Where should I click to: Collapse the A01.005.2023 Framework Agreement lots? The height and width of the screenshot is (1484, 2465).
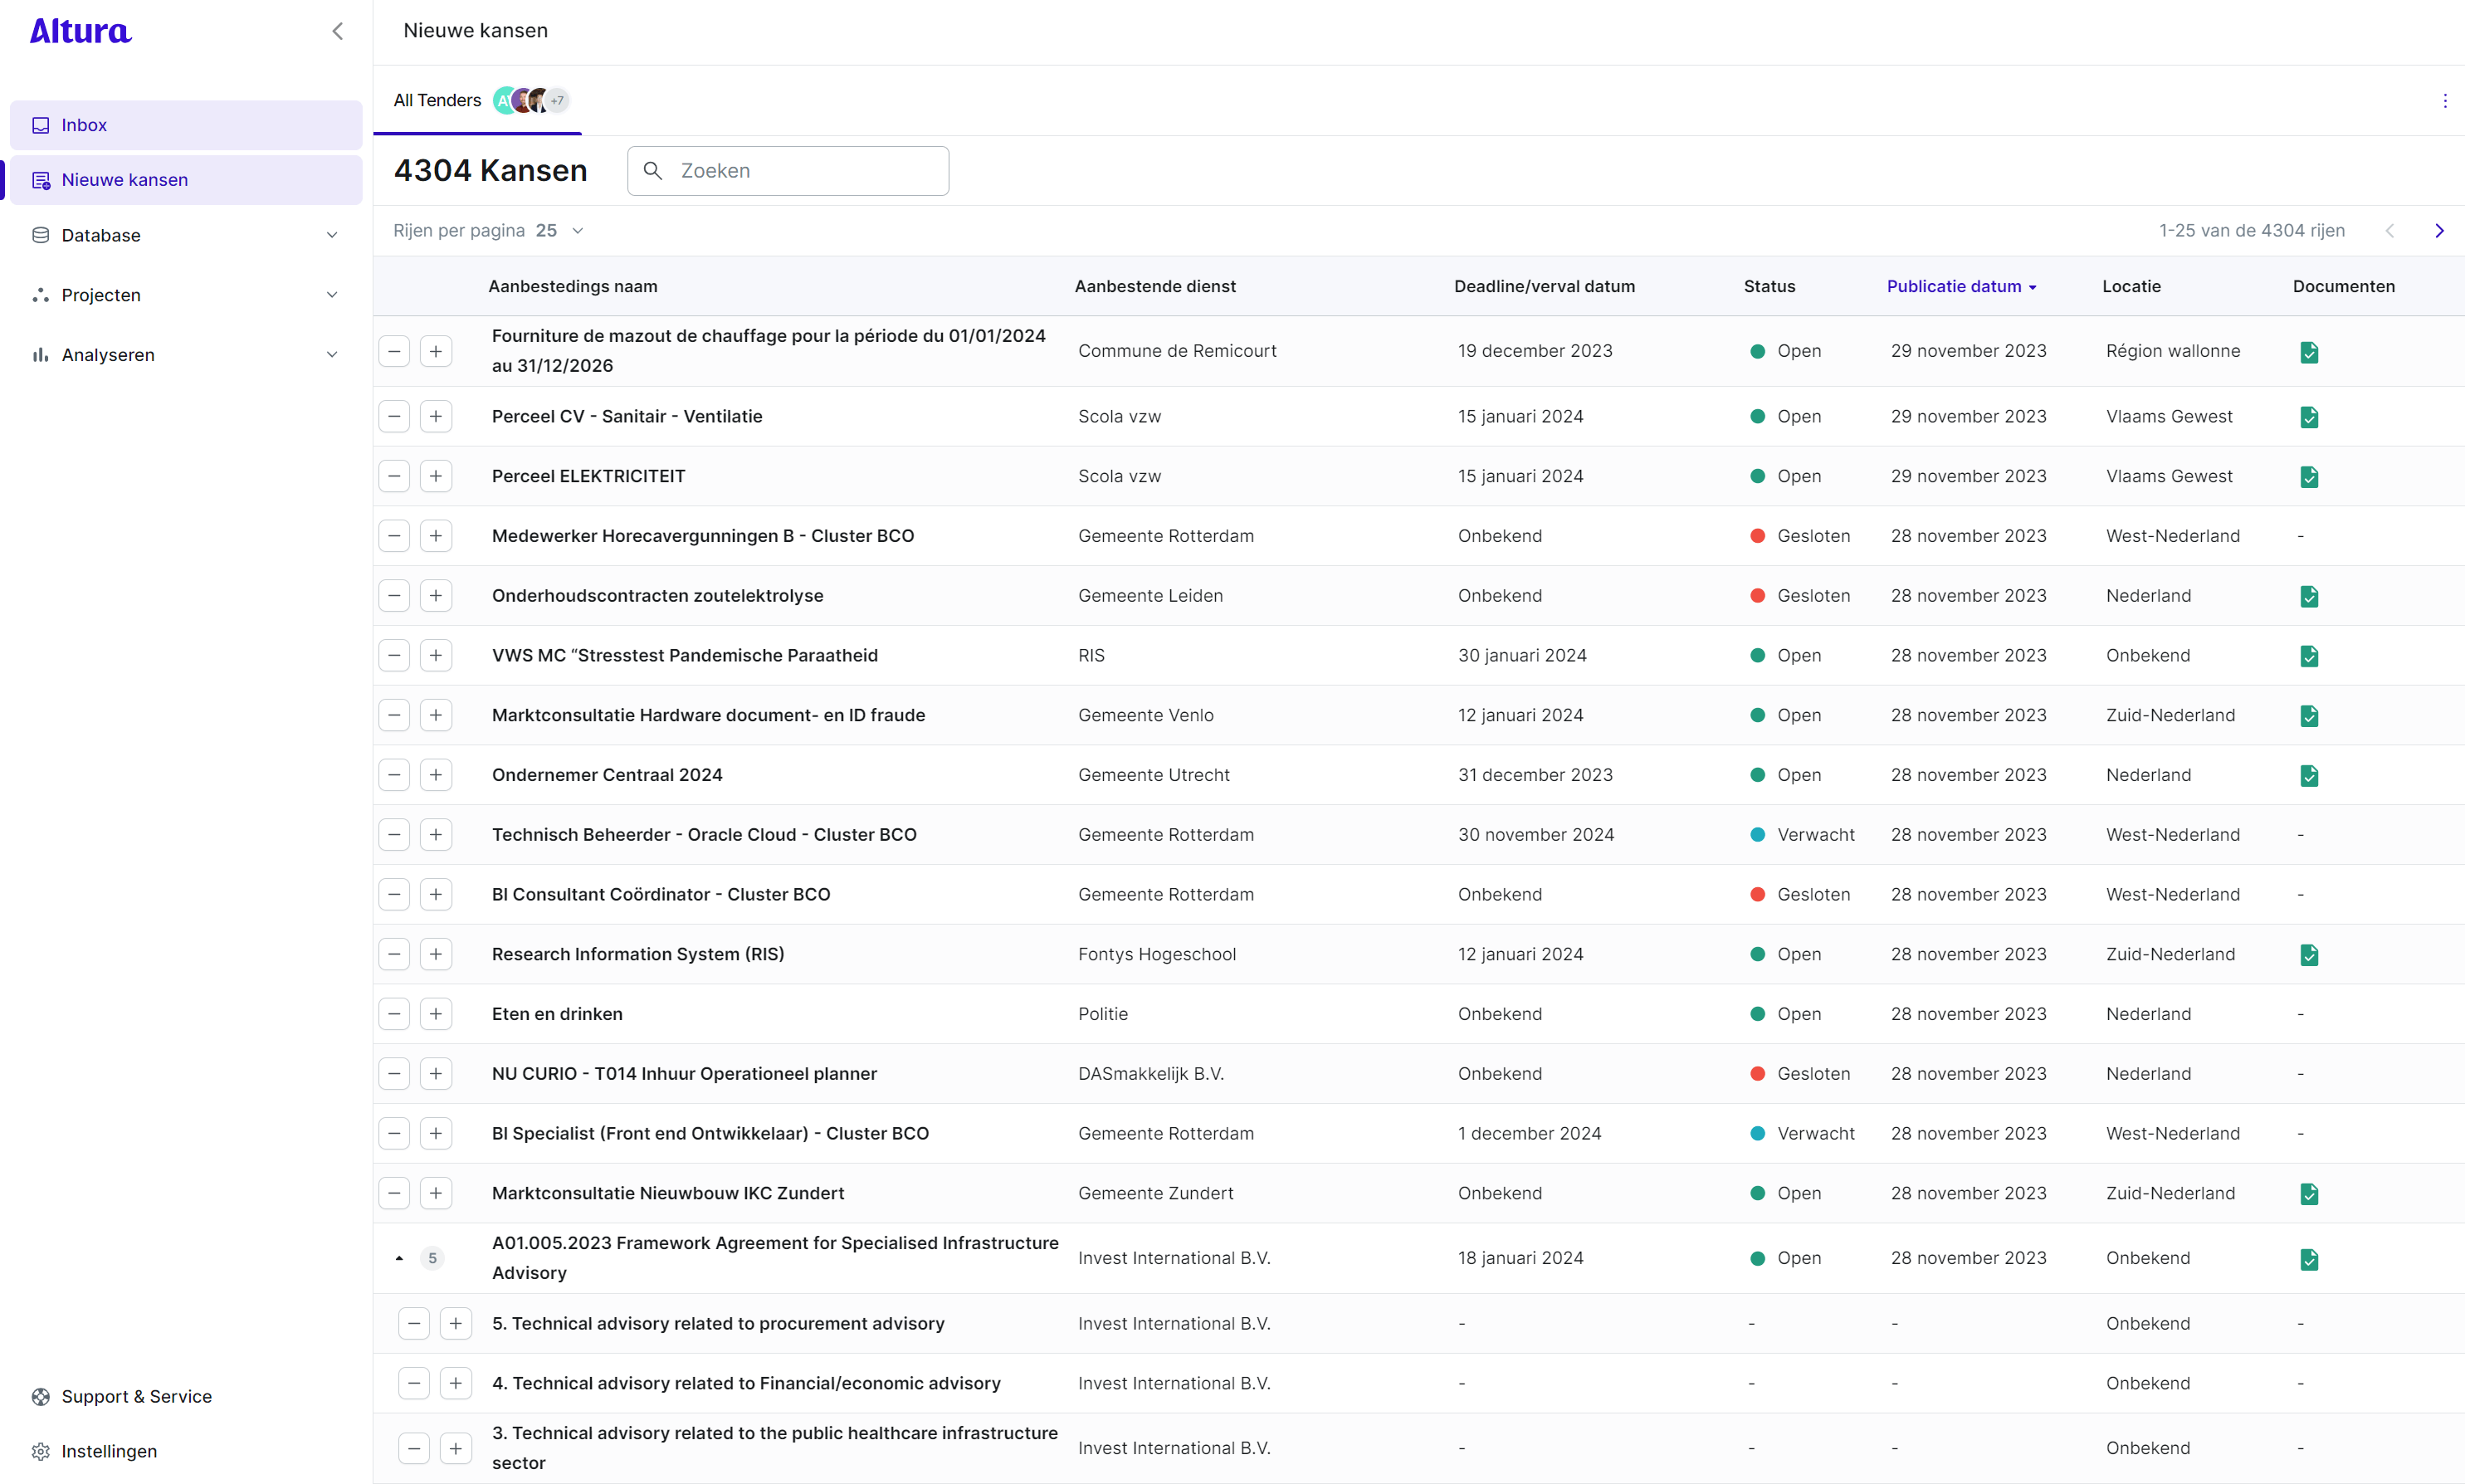coord(399,1259)
